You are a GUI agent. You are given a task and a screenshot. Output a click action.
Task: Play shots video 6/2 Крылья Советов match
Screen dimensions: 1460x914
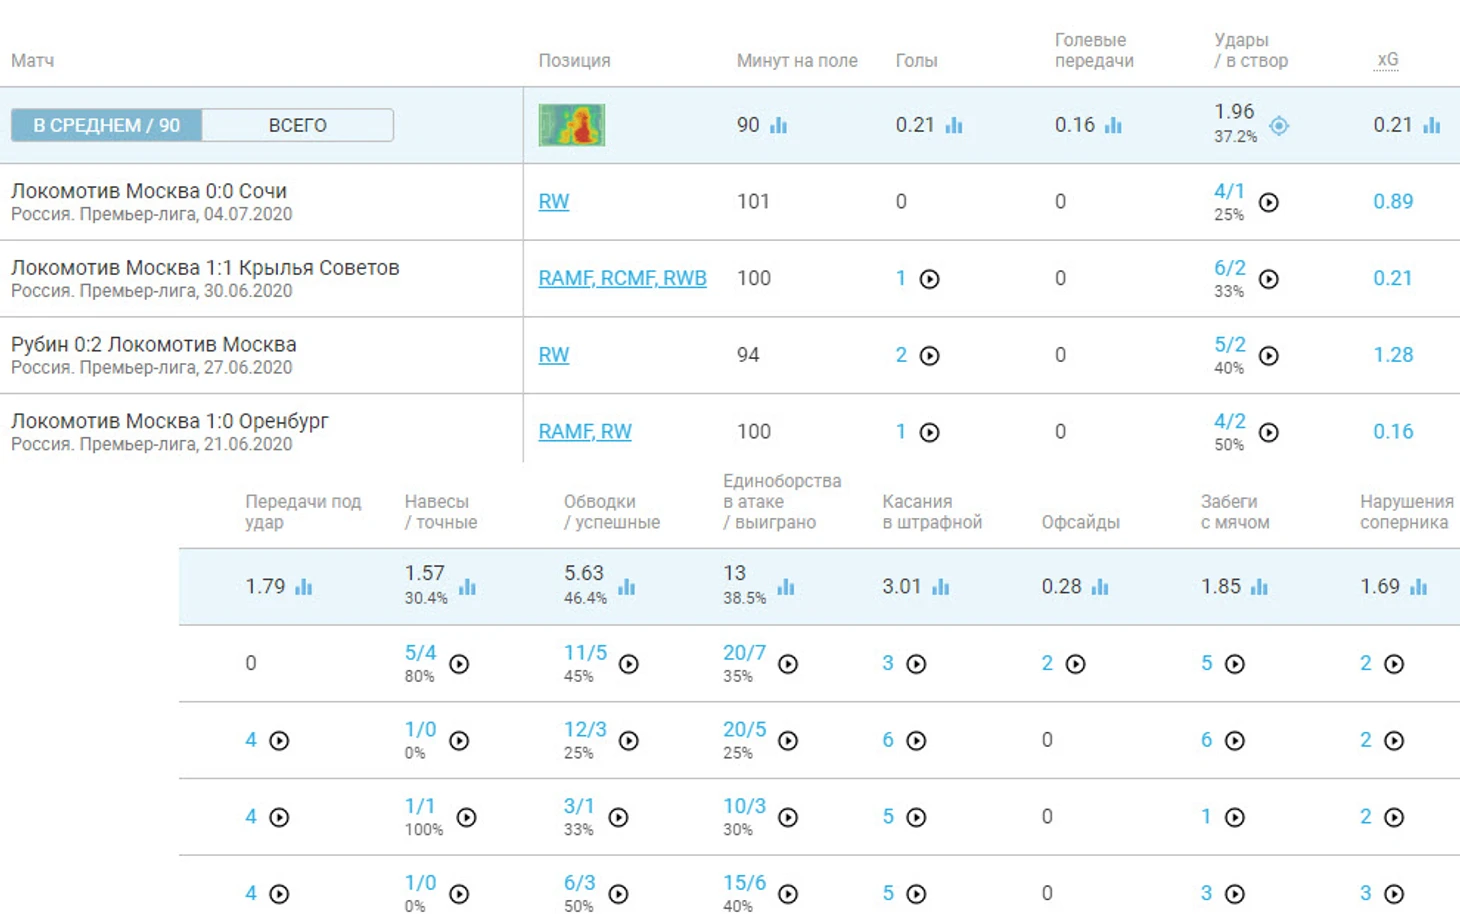1268,279
